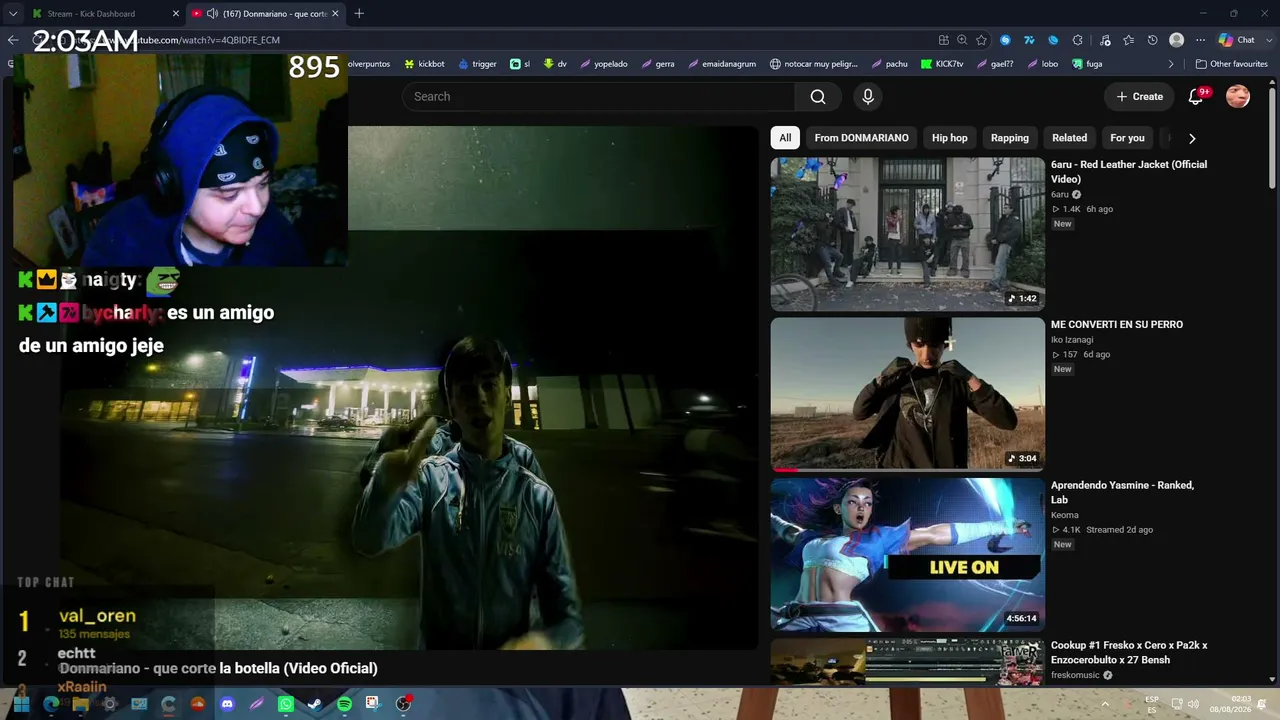
Task: Open YouTube notifications bell
Action: coord(1195,97)
